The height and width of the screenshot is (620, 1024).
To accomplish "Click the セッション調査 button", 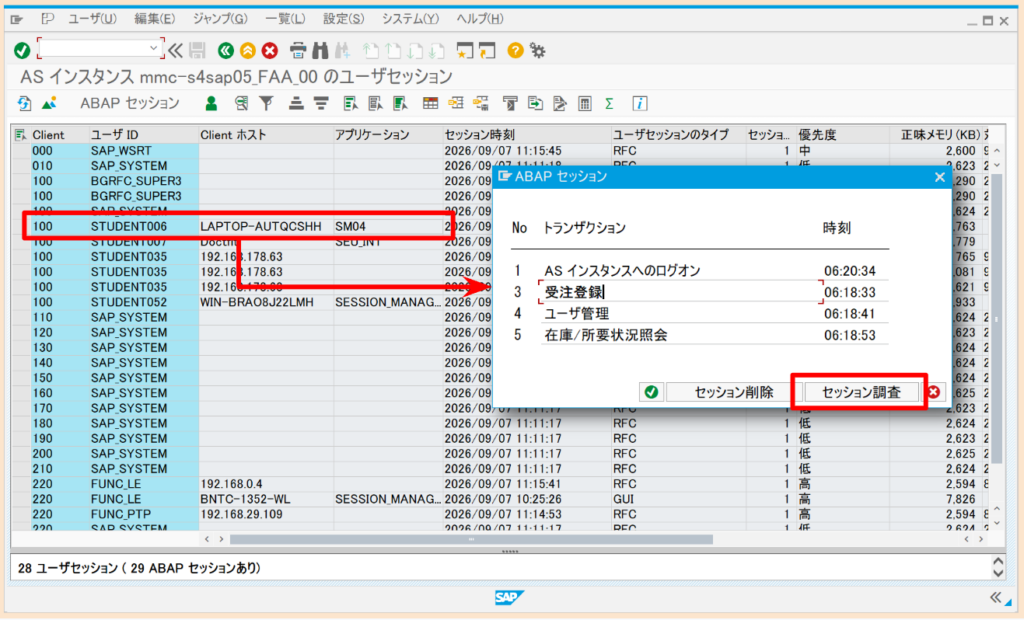I will click(861, 392).
